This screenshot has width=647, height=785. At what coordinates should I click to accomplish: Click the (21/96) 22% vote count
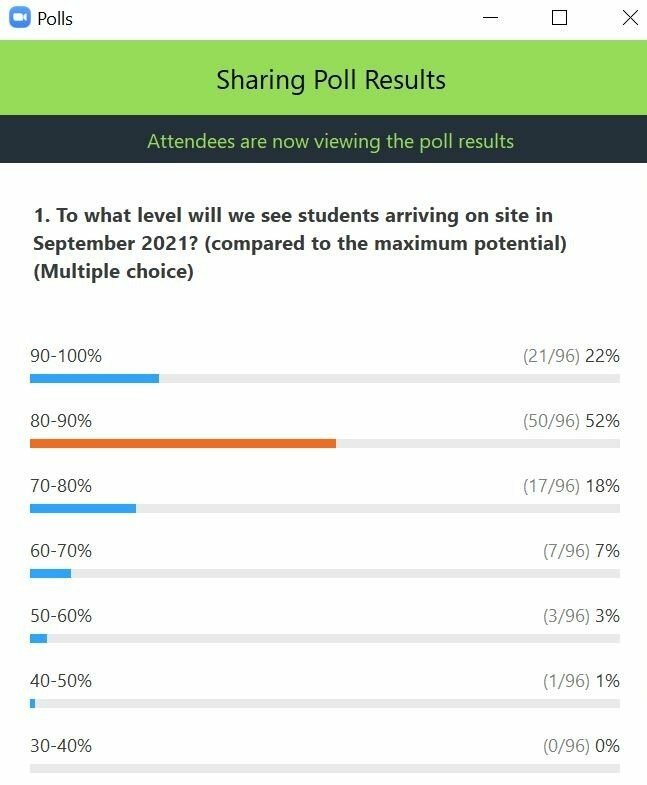(x=571, y=355)
